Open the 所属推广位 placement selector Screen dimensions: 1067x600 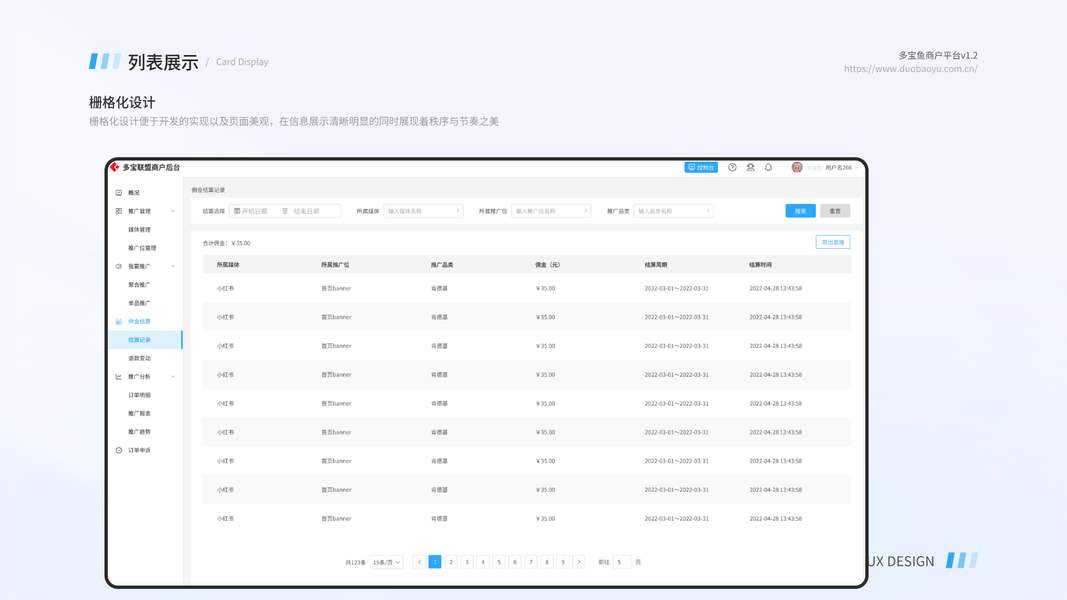[x=551, y=211]
